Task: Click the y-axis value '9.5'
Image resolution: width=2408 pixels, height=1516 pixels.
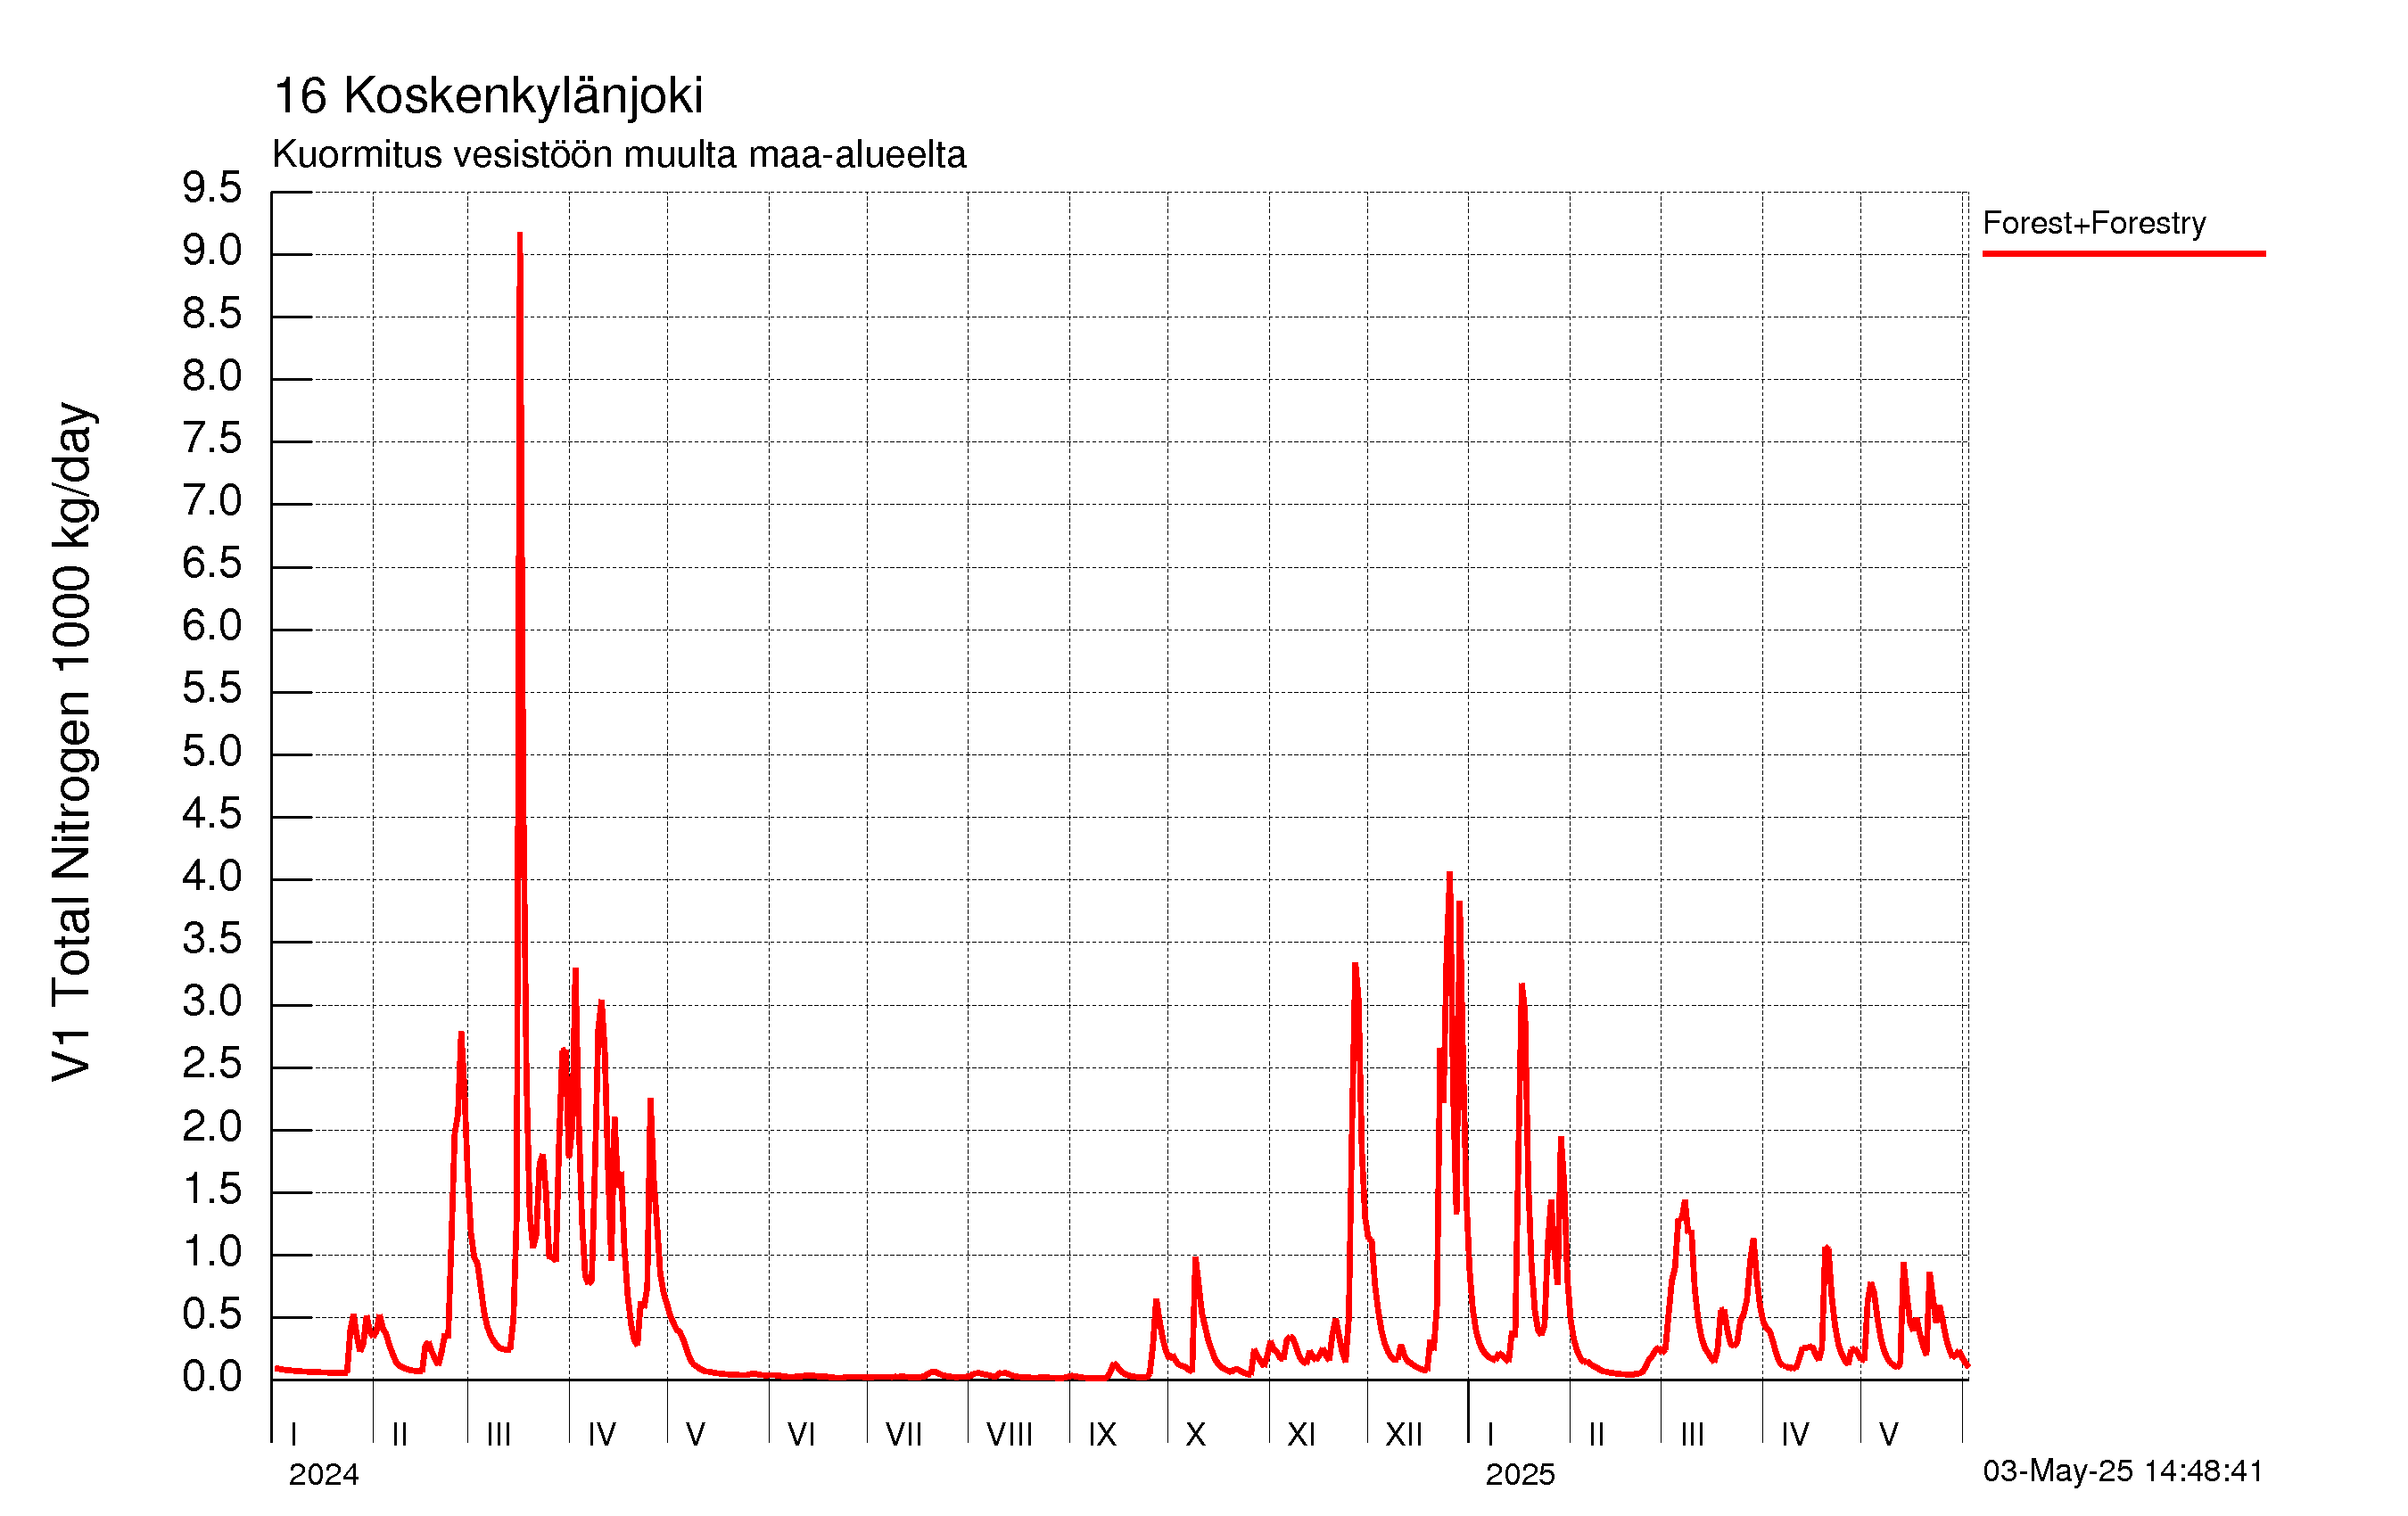Action: 212,188
